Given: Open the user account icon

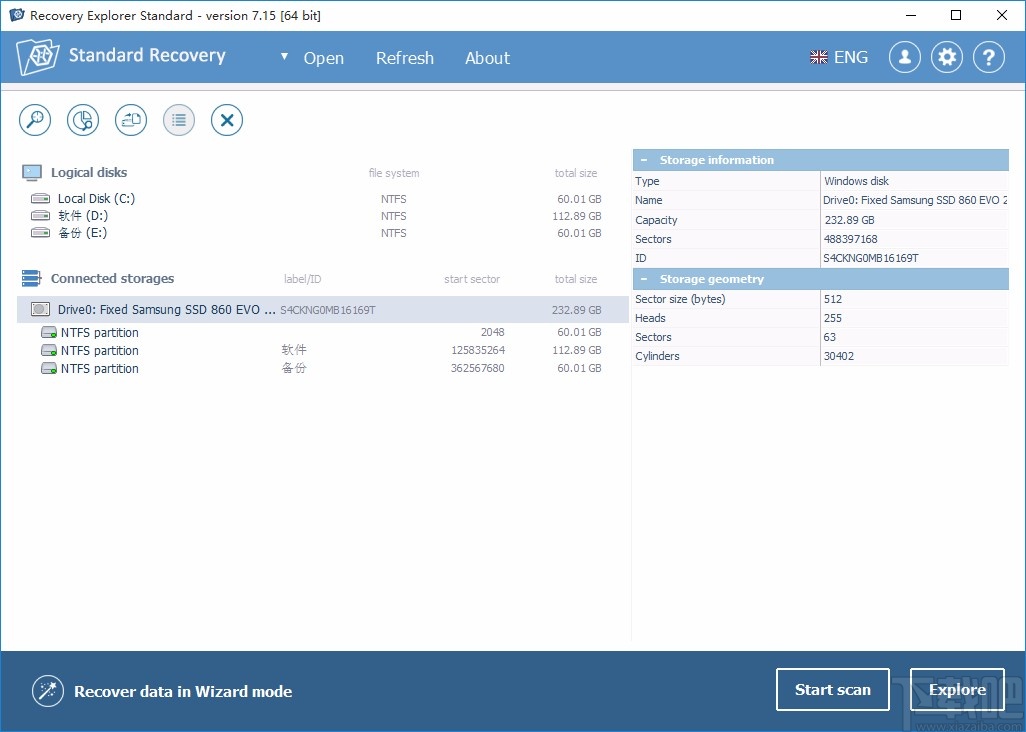Looking at the screenshot, I should [x=905, y=58].
